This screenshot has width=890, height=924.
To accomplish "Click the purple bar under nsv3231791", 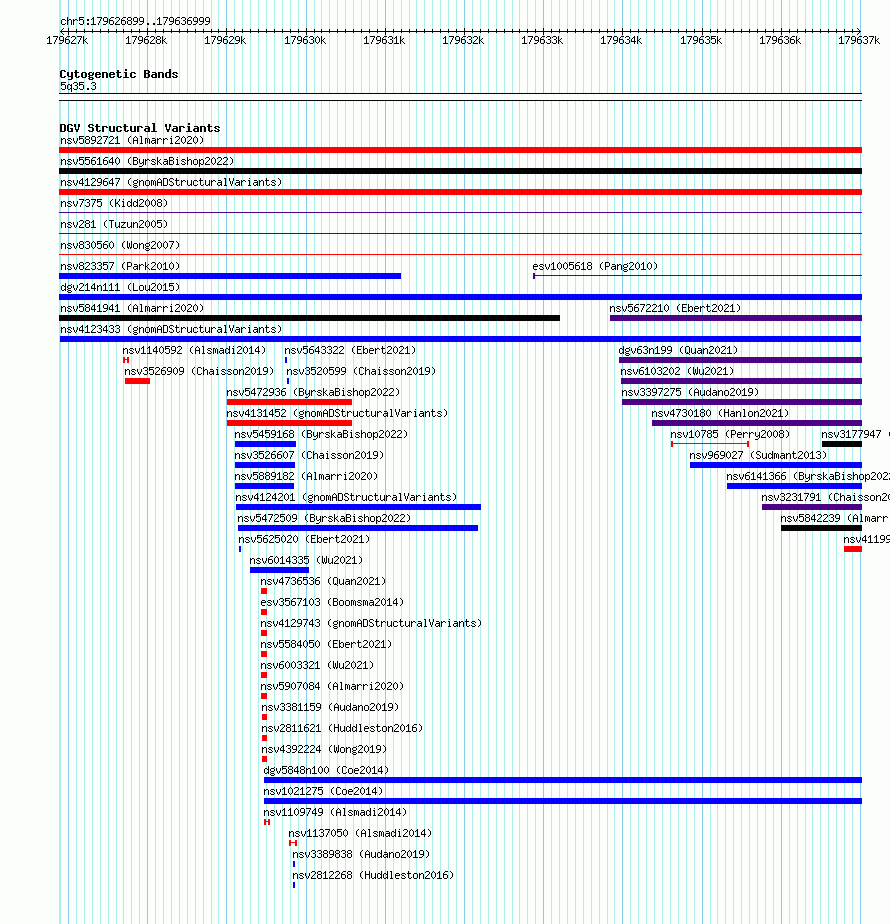I will [x=812, y=507].
